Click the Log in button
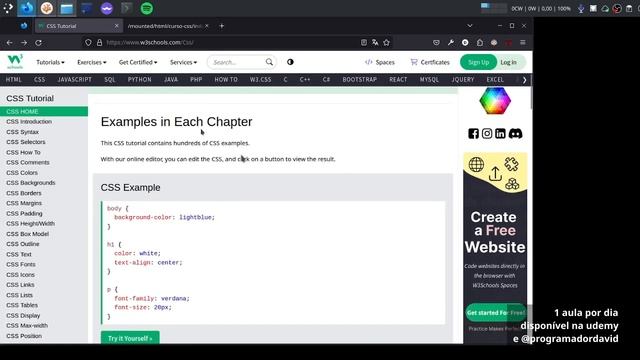 tap(509, 62)
